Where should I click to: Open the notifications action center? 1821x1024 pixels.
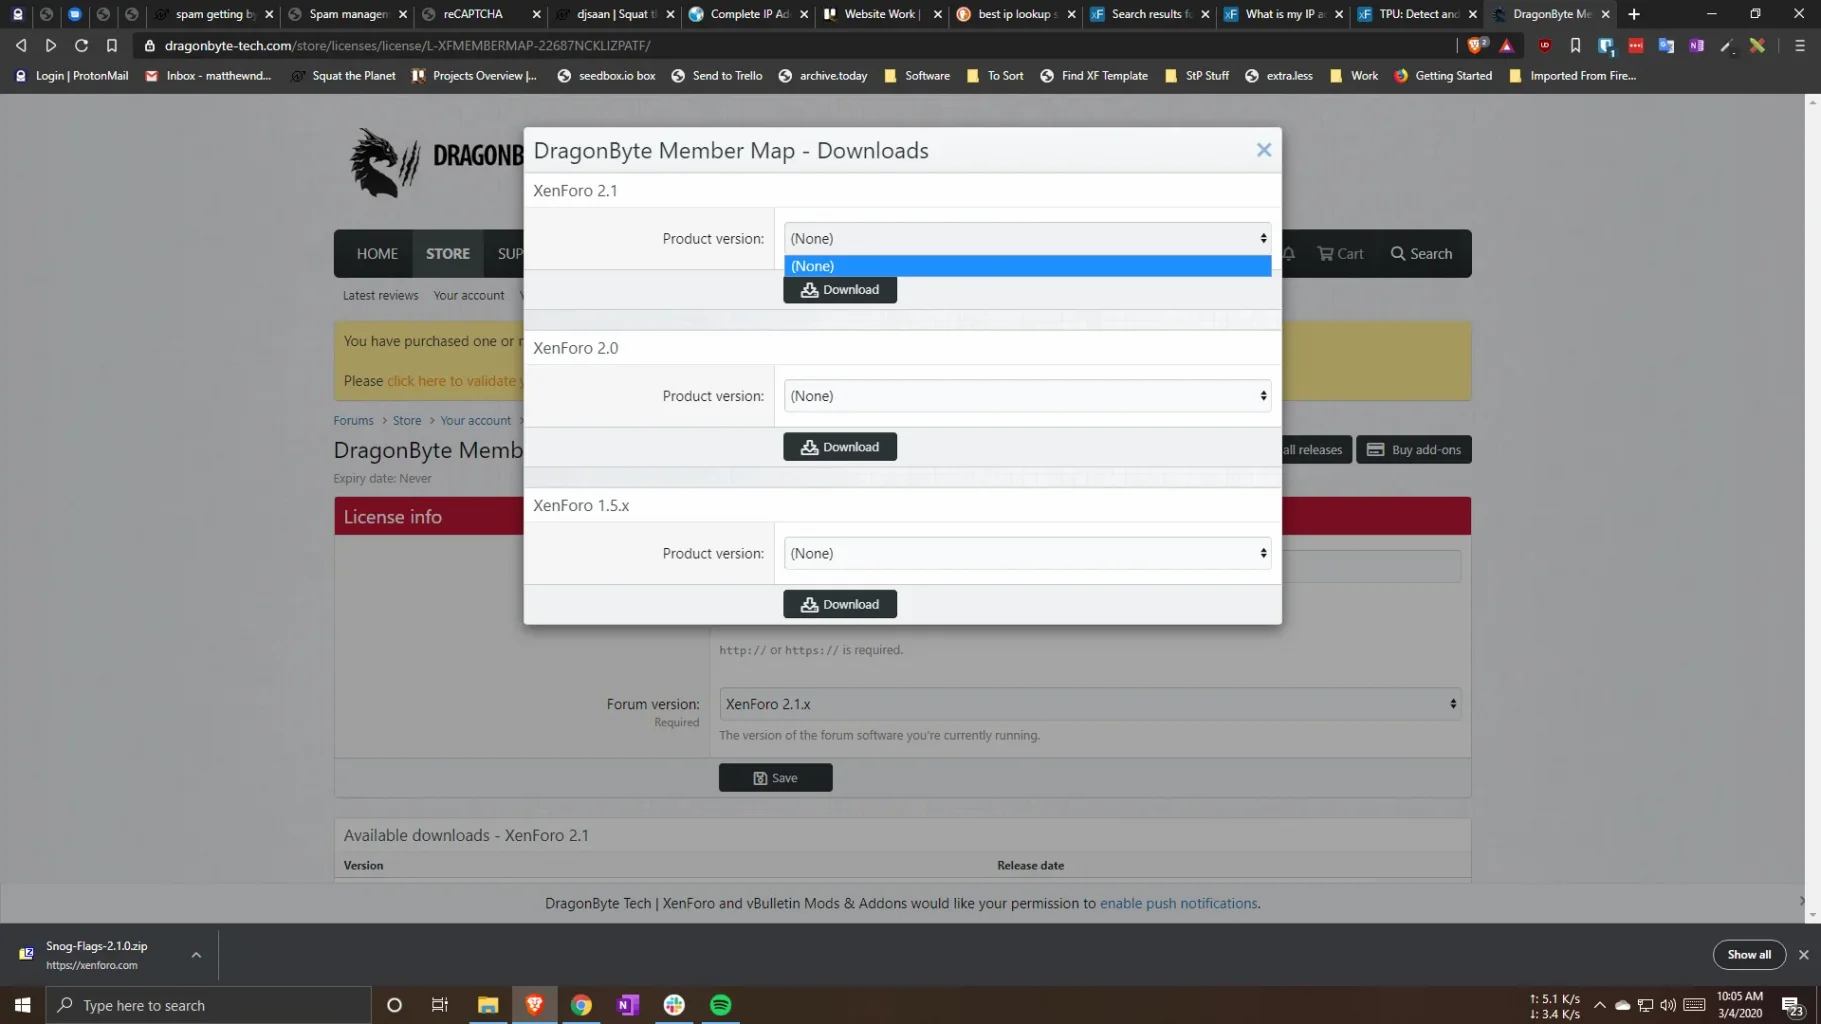click(x=1793, y=1006)
